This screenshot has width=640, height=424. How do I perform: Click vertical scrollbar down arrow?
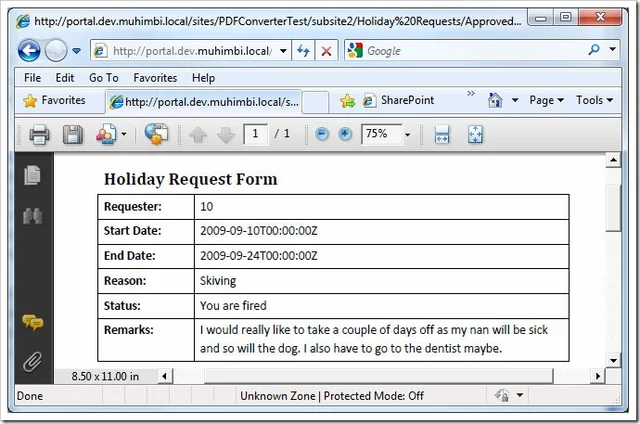(613, 360)
